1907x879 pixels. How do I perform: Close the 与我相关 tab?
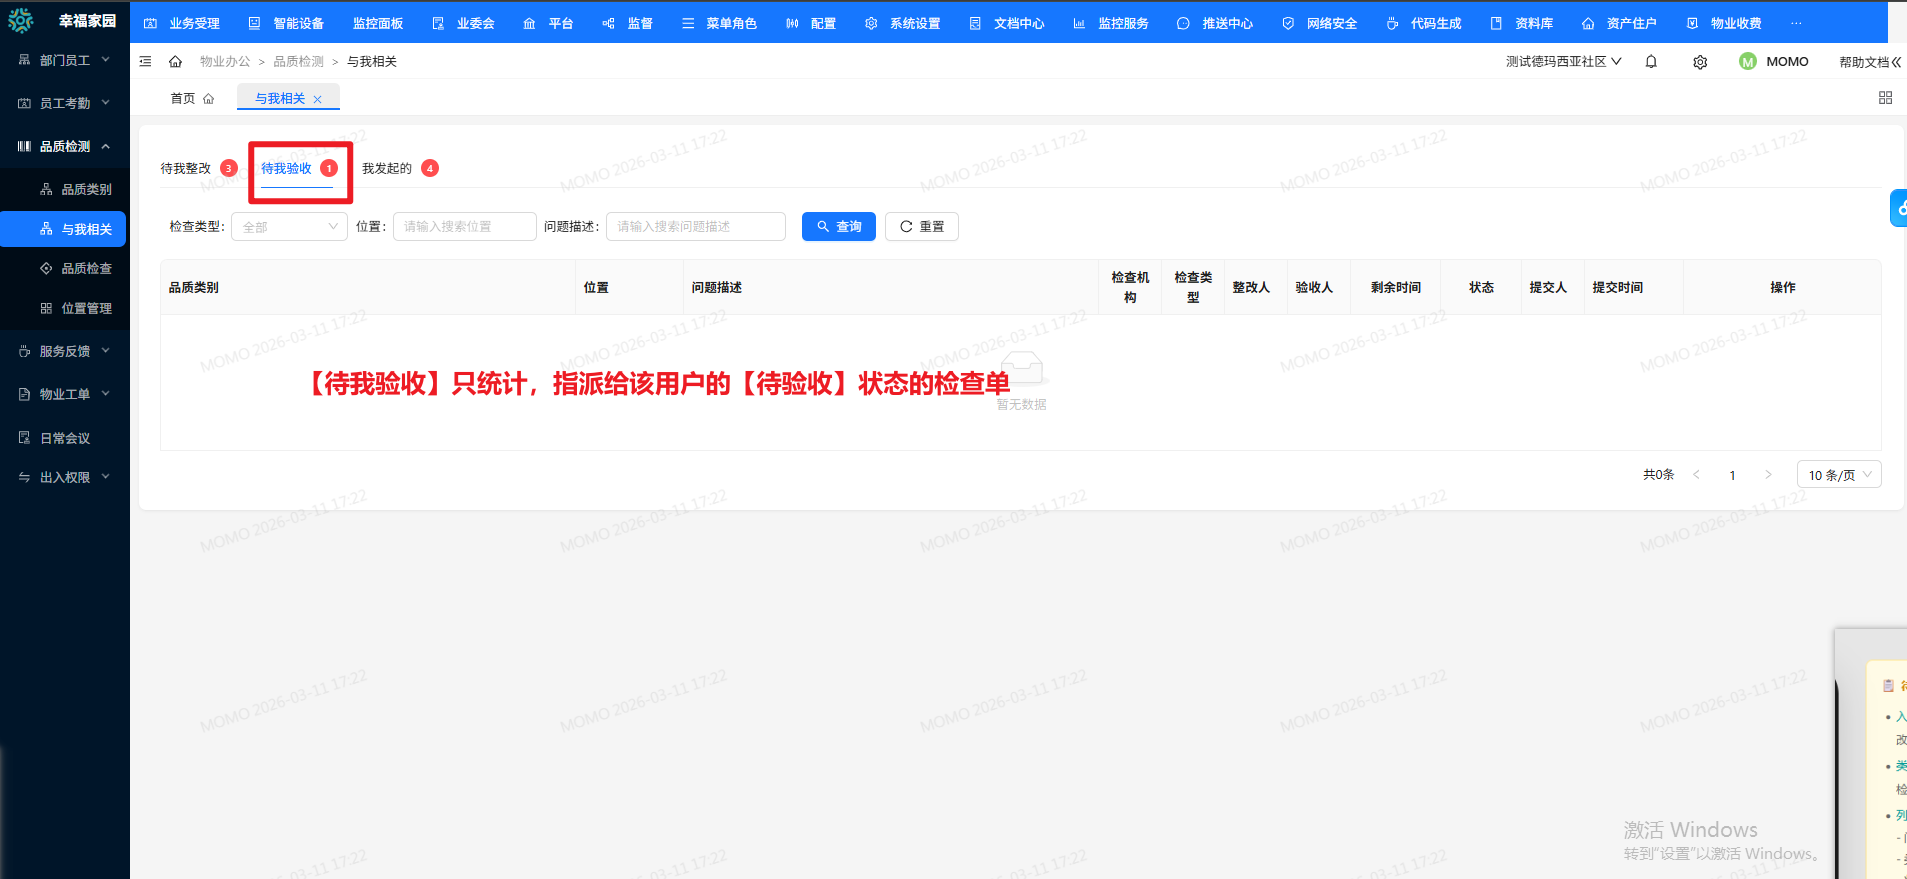(318, 99)
